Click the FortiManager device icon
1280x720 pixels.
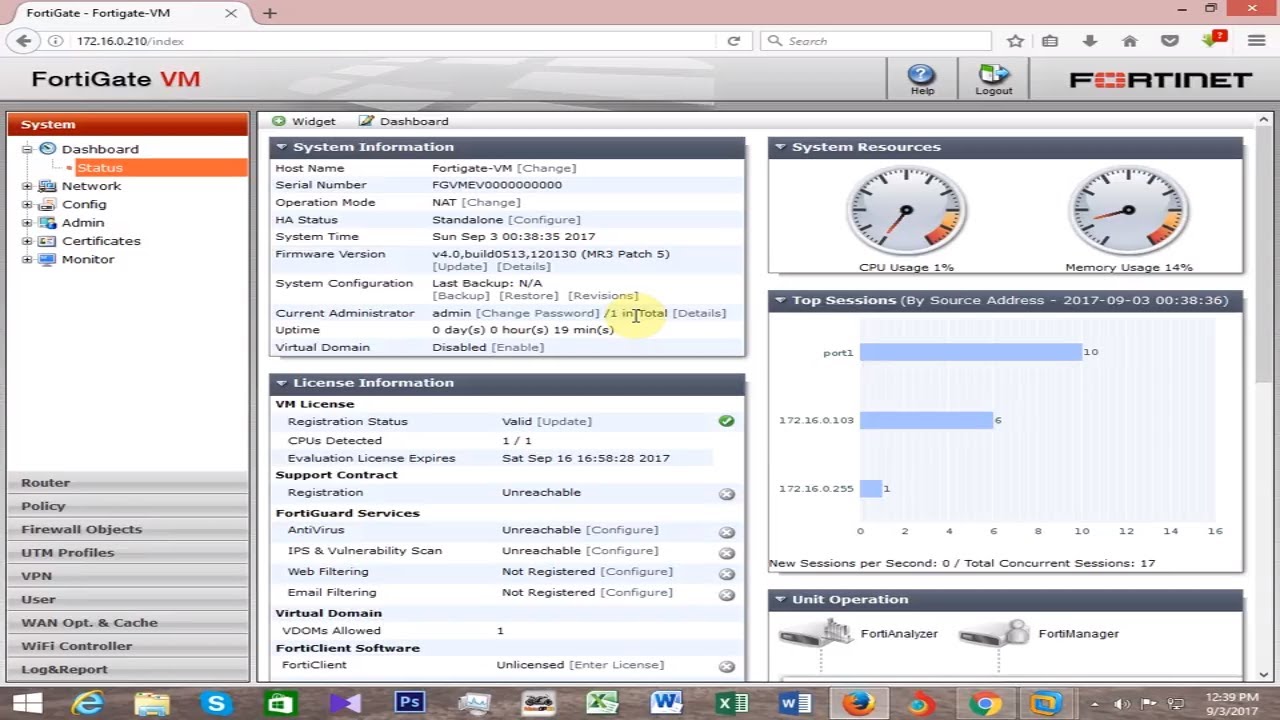(994, 633)
